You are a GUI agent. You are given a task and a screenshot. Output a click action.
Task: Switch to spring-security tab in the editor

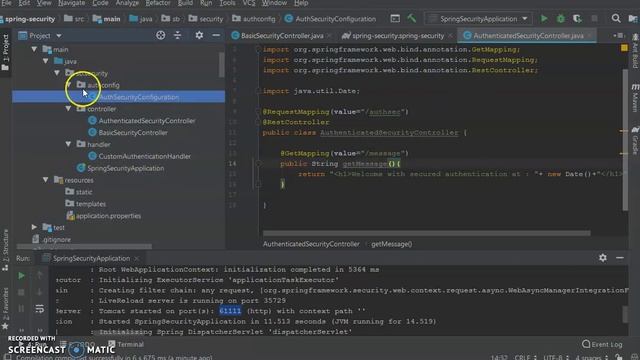397,36
